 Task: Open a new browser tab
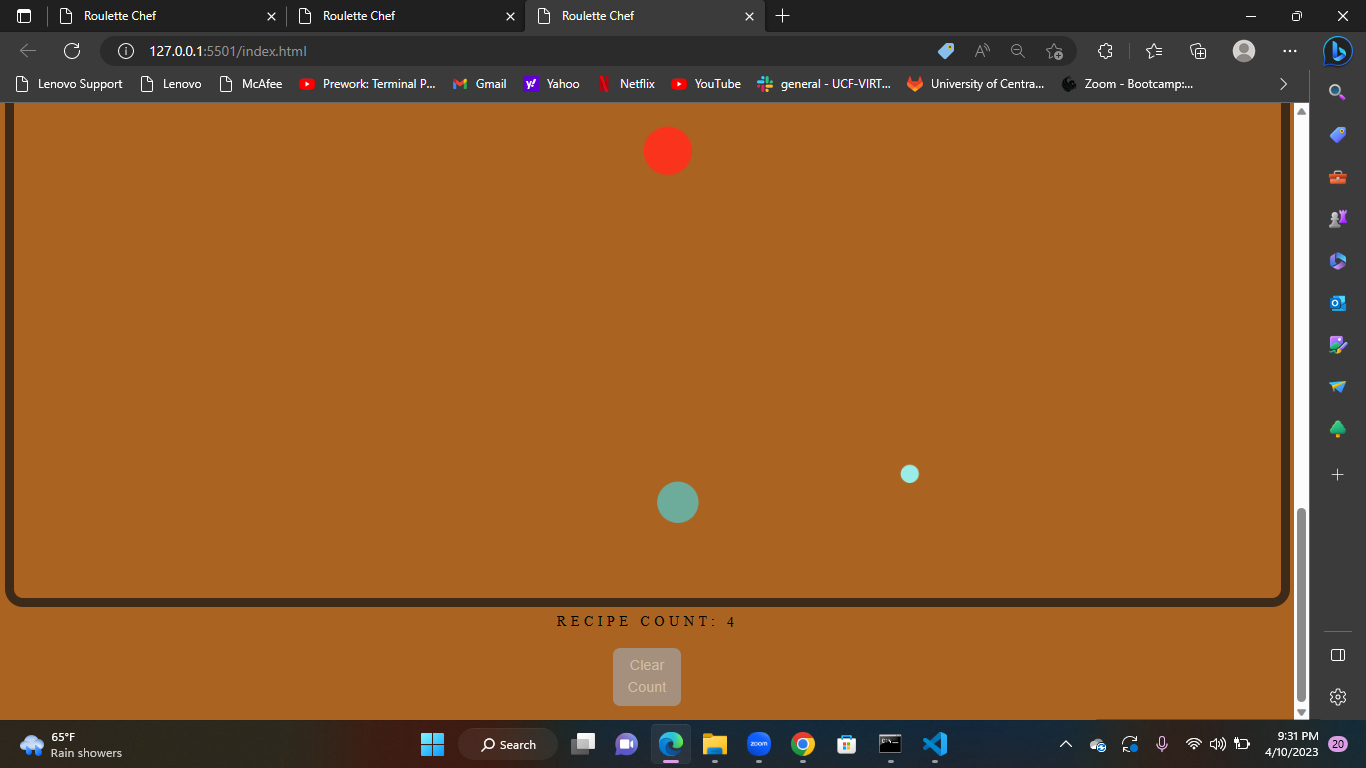[x=783, y=16]
